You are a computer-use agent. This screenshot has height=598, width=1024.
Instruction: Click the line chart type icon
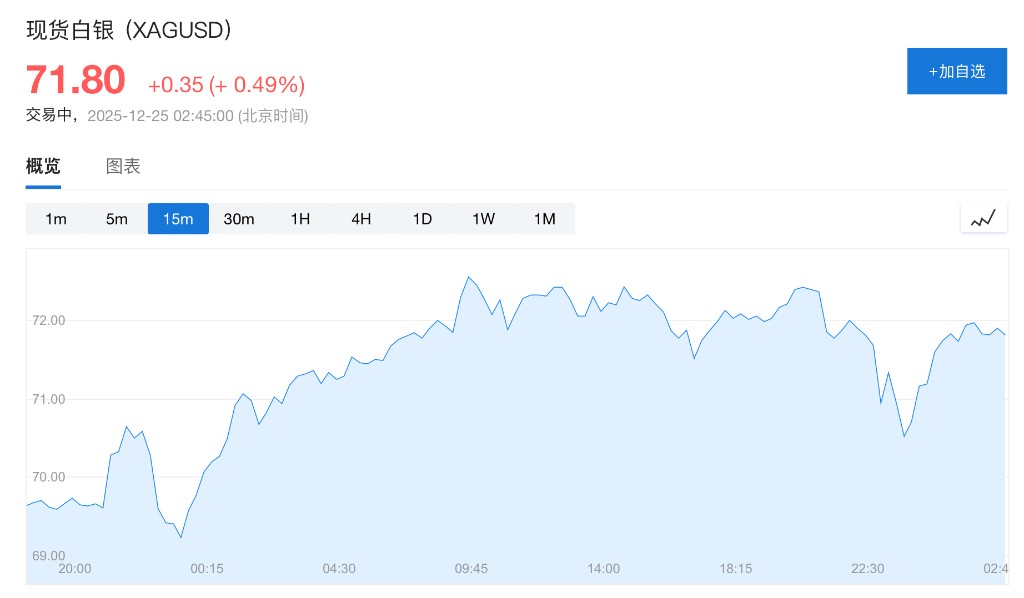point(984,218)
